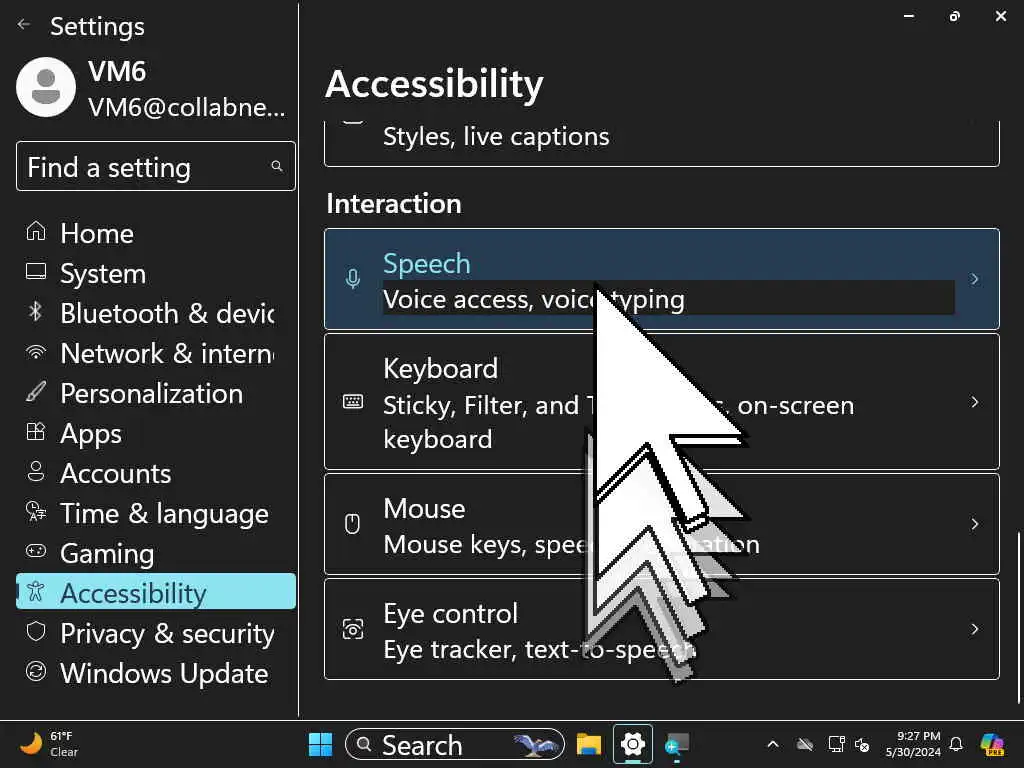Click the muted volume tray icon
1024x768 pixels.
(x=863, y=744)
